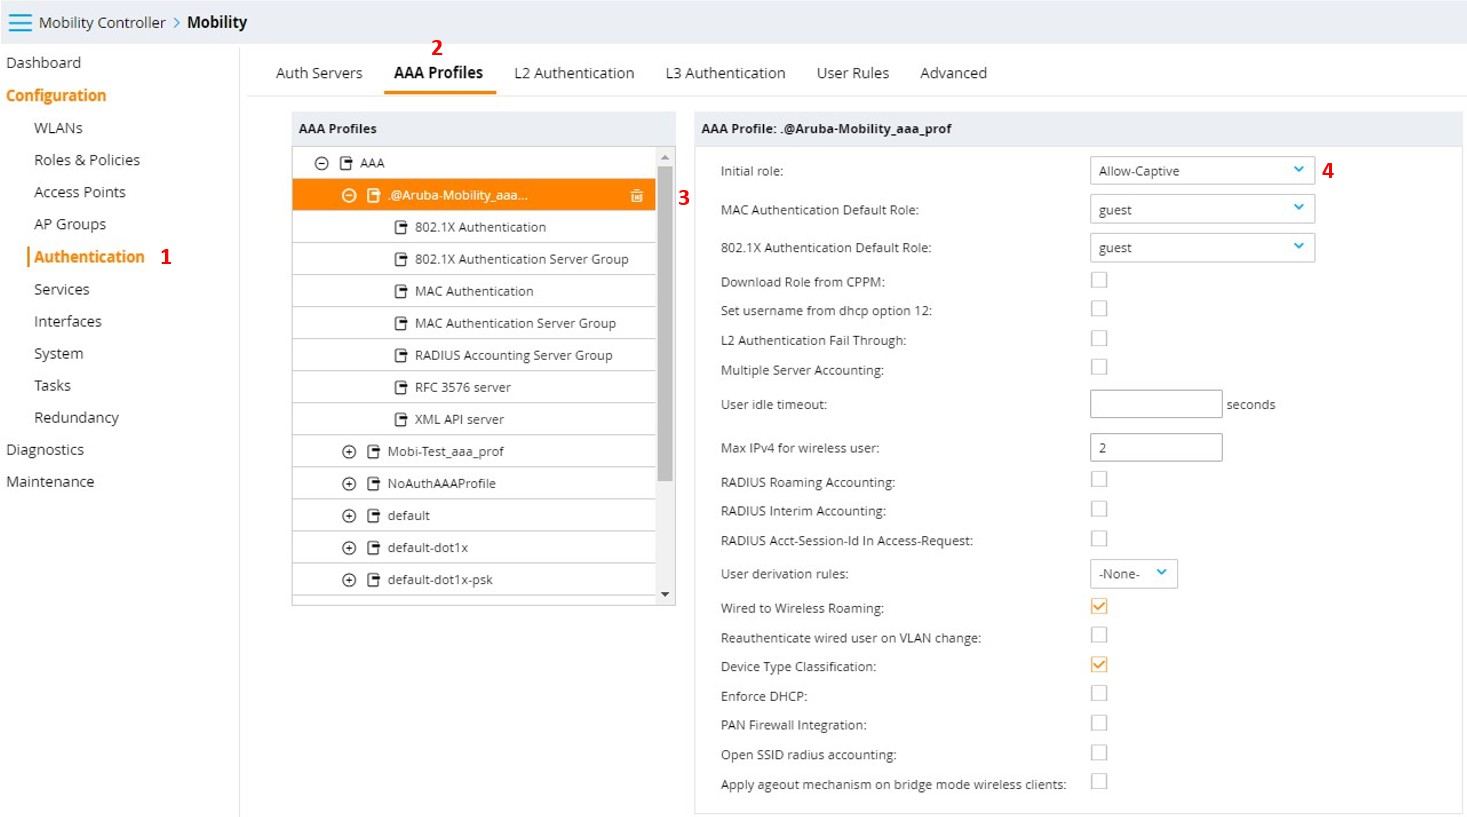Image resolution: width=1467 pixels, height=817 pixels.
Task: Switch to the Auth Servers tab
Action: (x=319, y=73)
